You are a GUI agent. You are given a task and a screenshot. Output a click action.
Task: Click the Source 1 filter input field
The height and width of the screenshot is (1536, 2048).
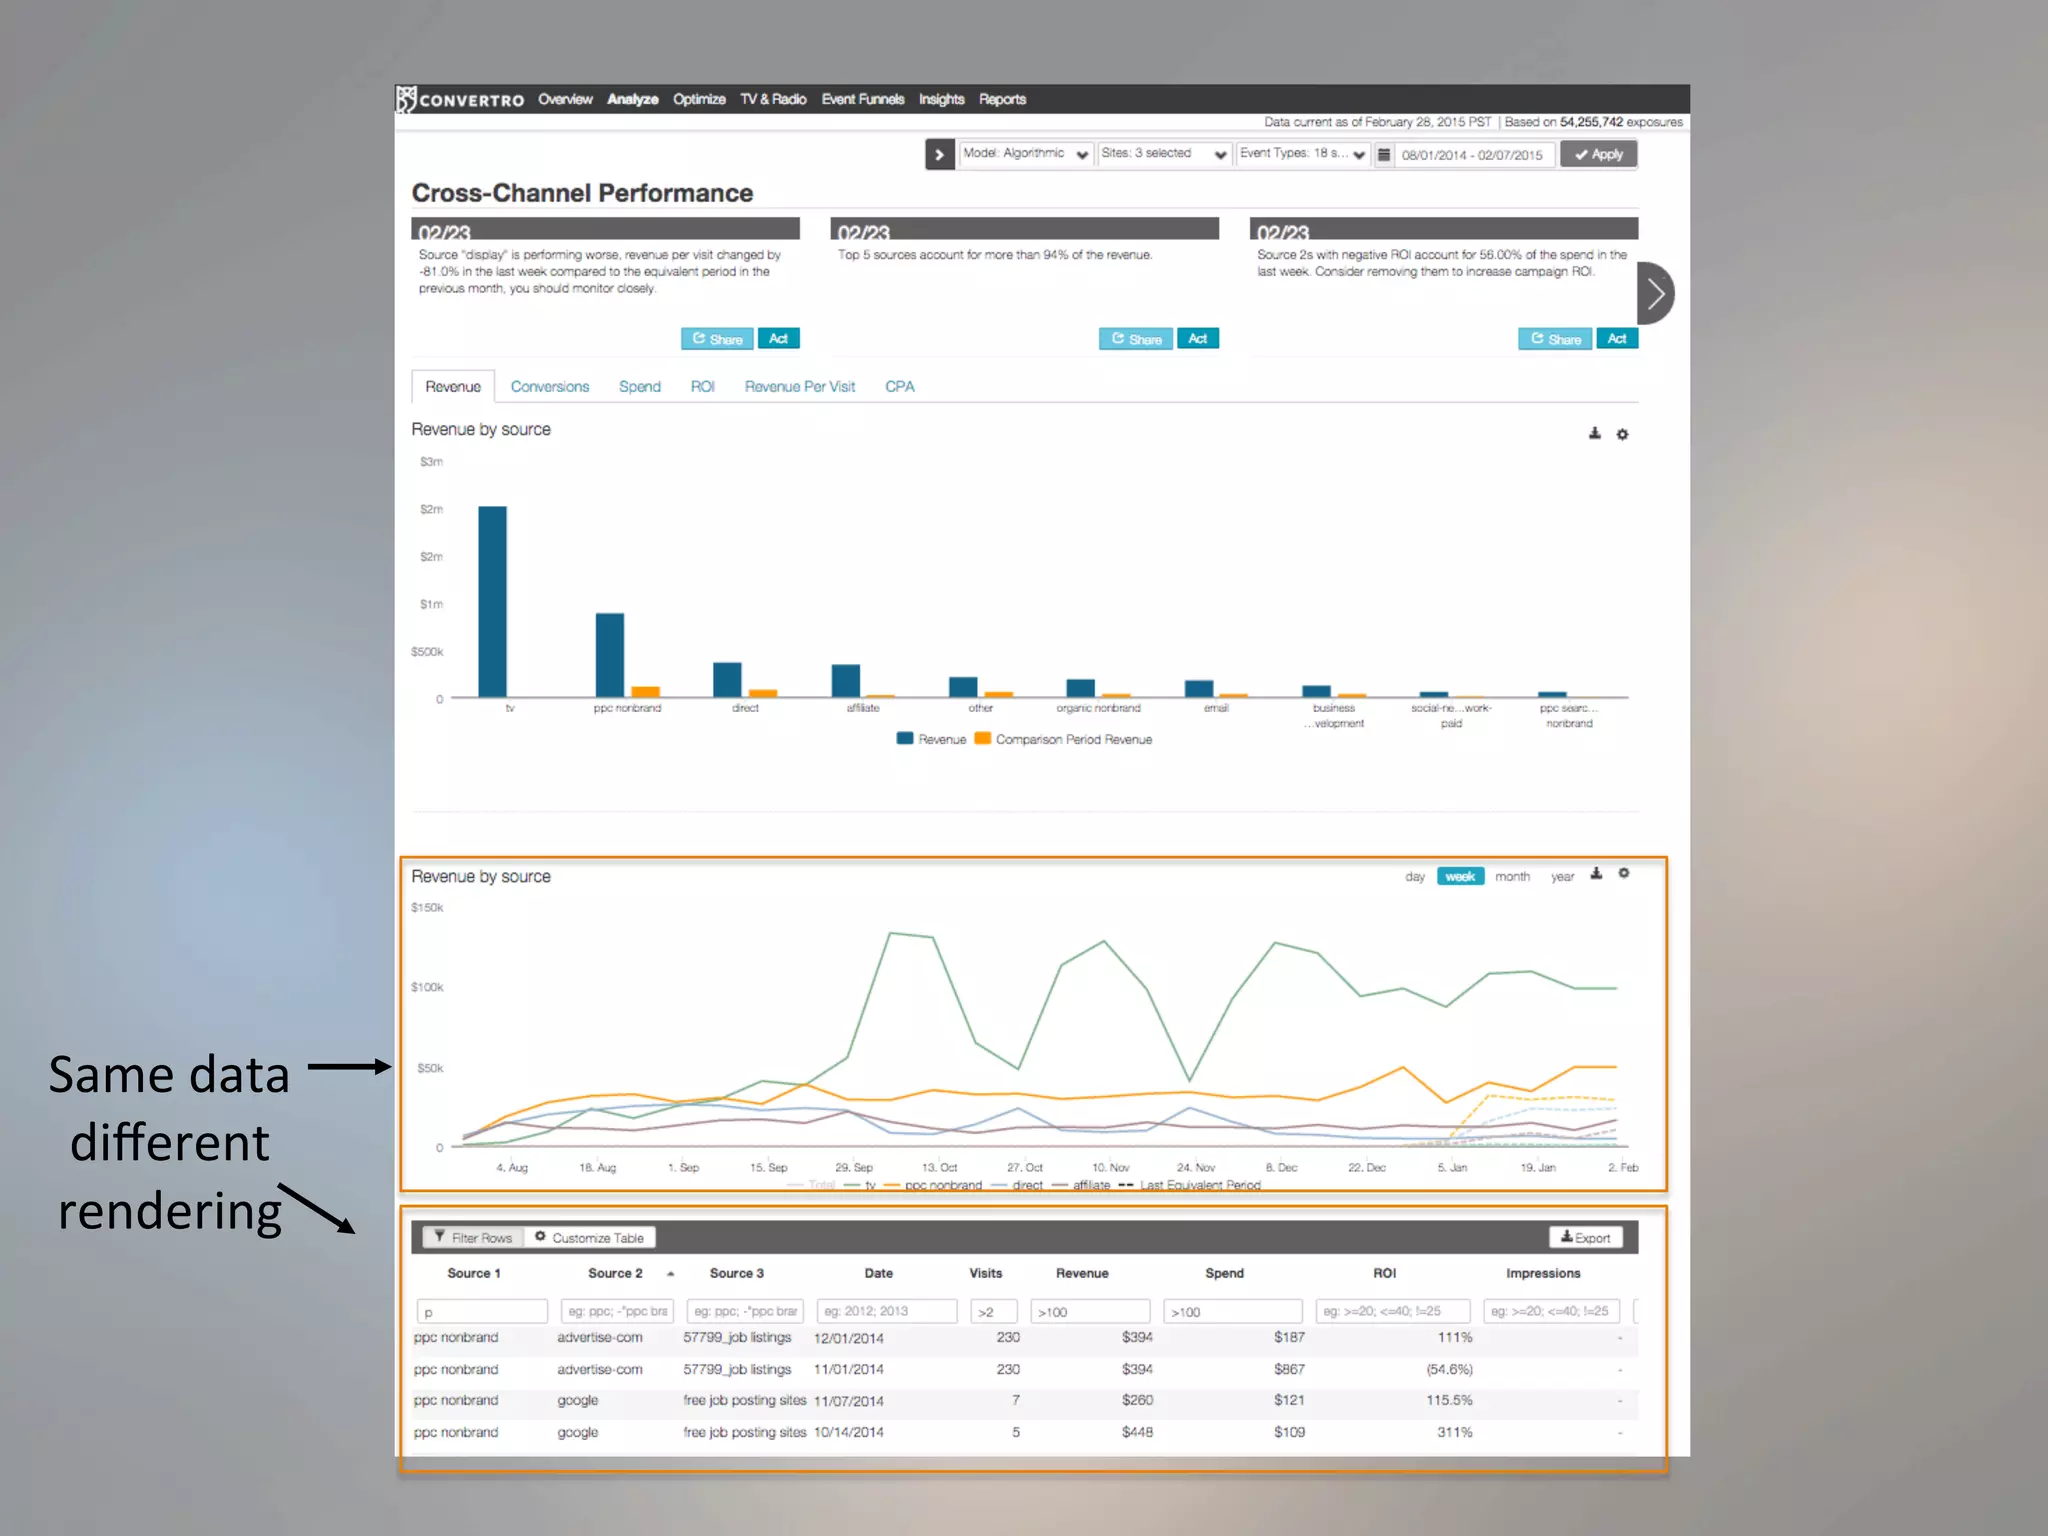pos(482,1312)
